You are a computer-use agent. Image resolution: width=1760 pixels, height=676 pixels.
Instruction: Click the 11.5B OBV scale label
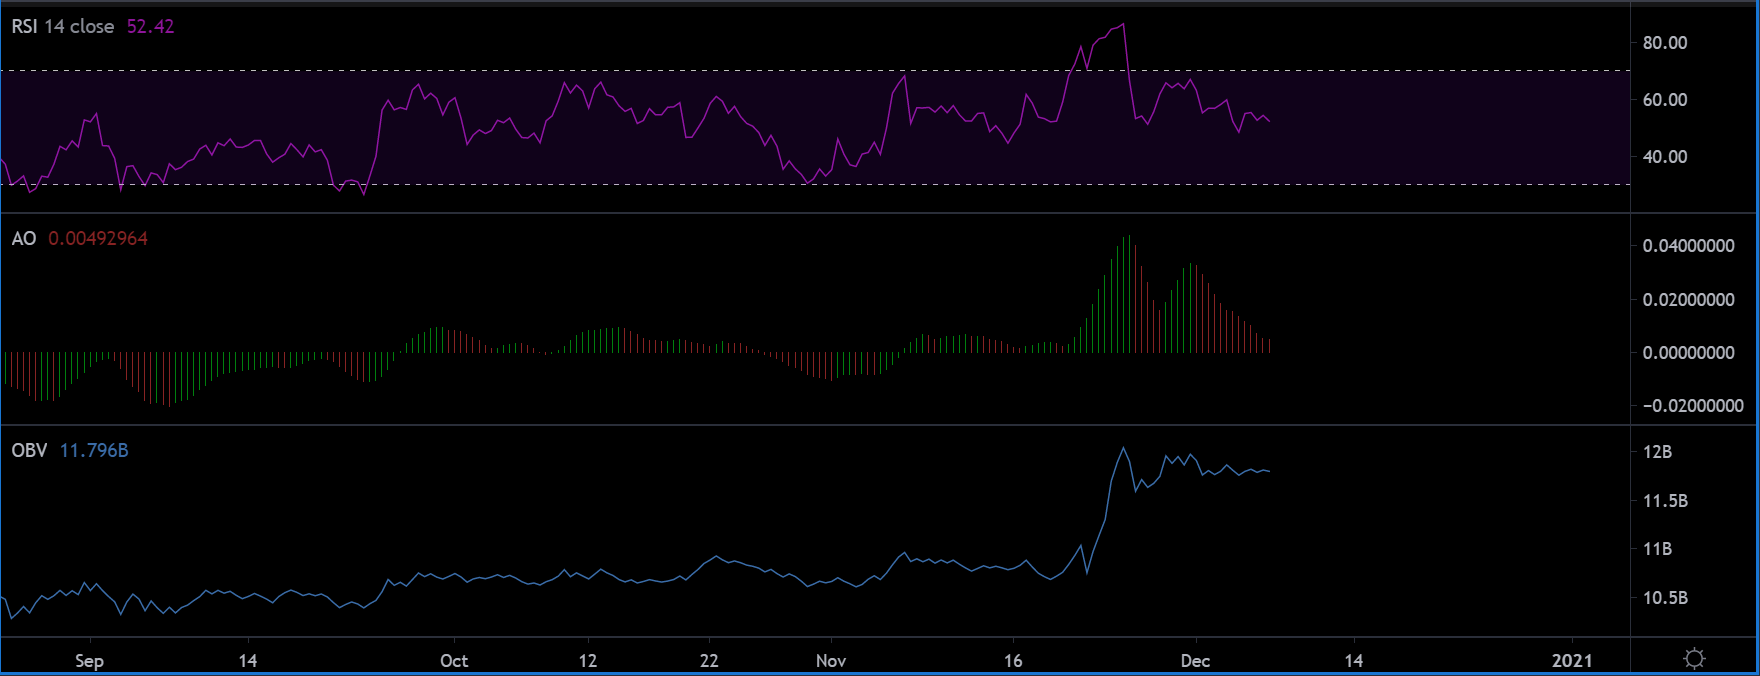(x=1666, y=501)
